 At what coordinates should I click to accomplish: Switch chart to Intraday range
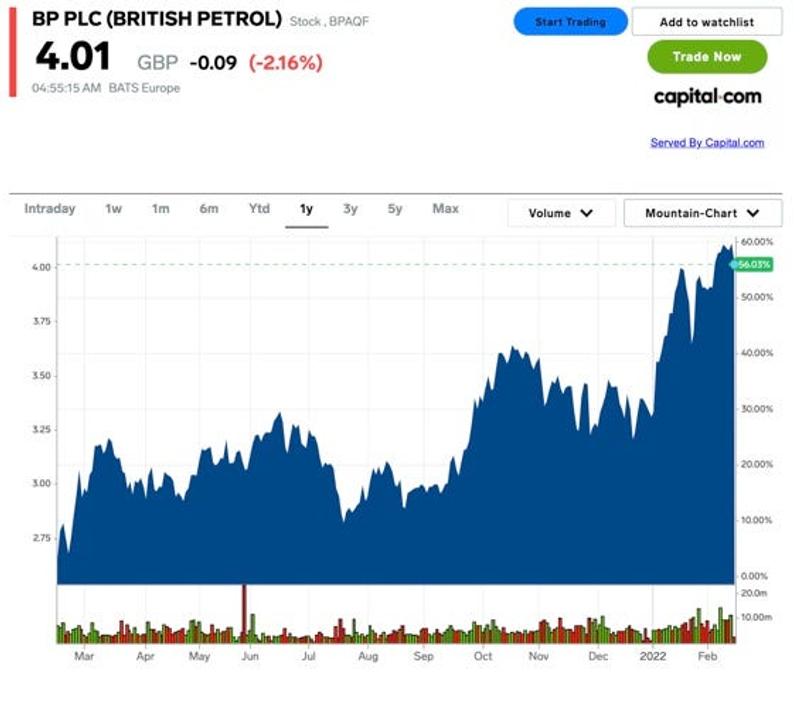point(49,209)
